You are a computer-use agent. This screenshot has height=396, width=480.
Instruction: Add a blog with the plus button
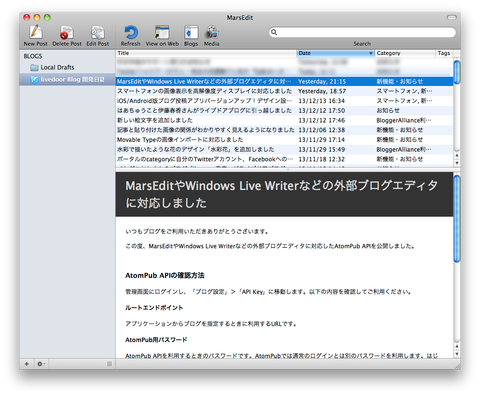click(27, 364)
